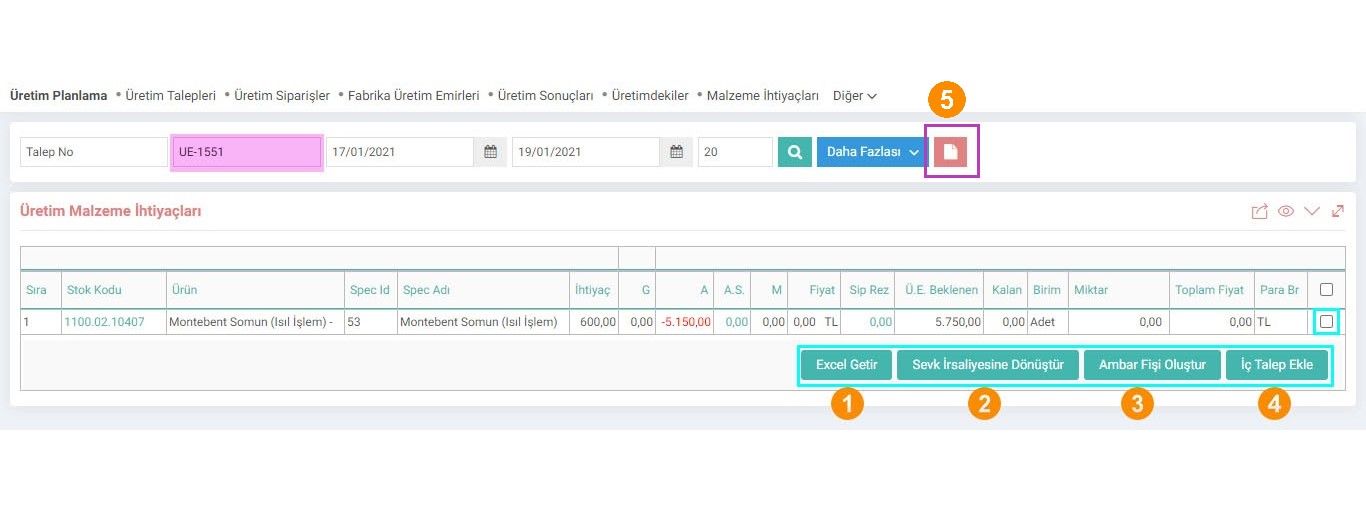The width and height of the screenshot is (1366, 512).
Task: Click the Toplam Fiyat column header
Action: click(1210, 290)
